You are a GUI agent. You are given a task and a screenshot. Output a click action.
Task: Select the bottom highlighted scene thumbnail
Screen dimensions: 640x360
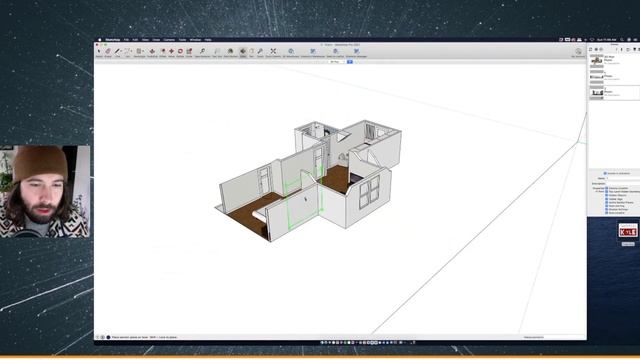(x=597, y=93)
